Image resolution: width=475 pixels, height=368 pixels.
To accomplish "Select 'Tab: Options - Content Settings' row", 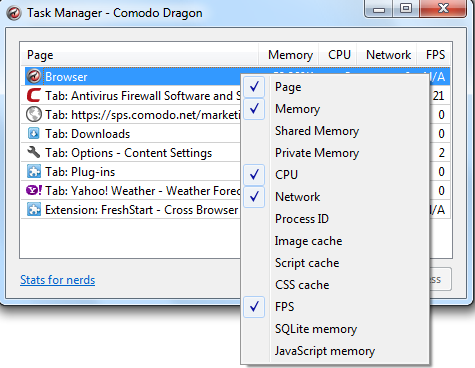I will coord(131,153).
